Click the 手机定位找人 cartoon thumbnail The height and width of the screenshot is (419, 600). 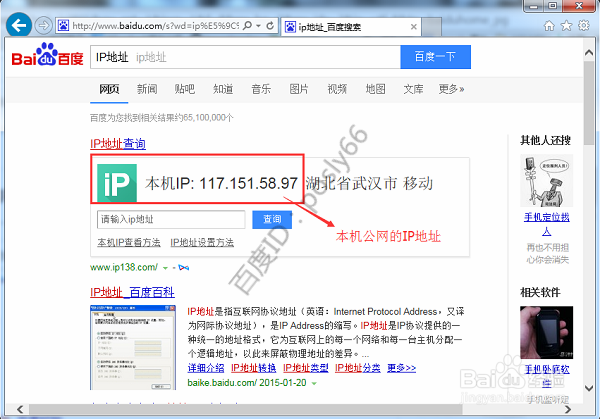coord(546,181)
